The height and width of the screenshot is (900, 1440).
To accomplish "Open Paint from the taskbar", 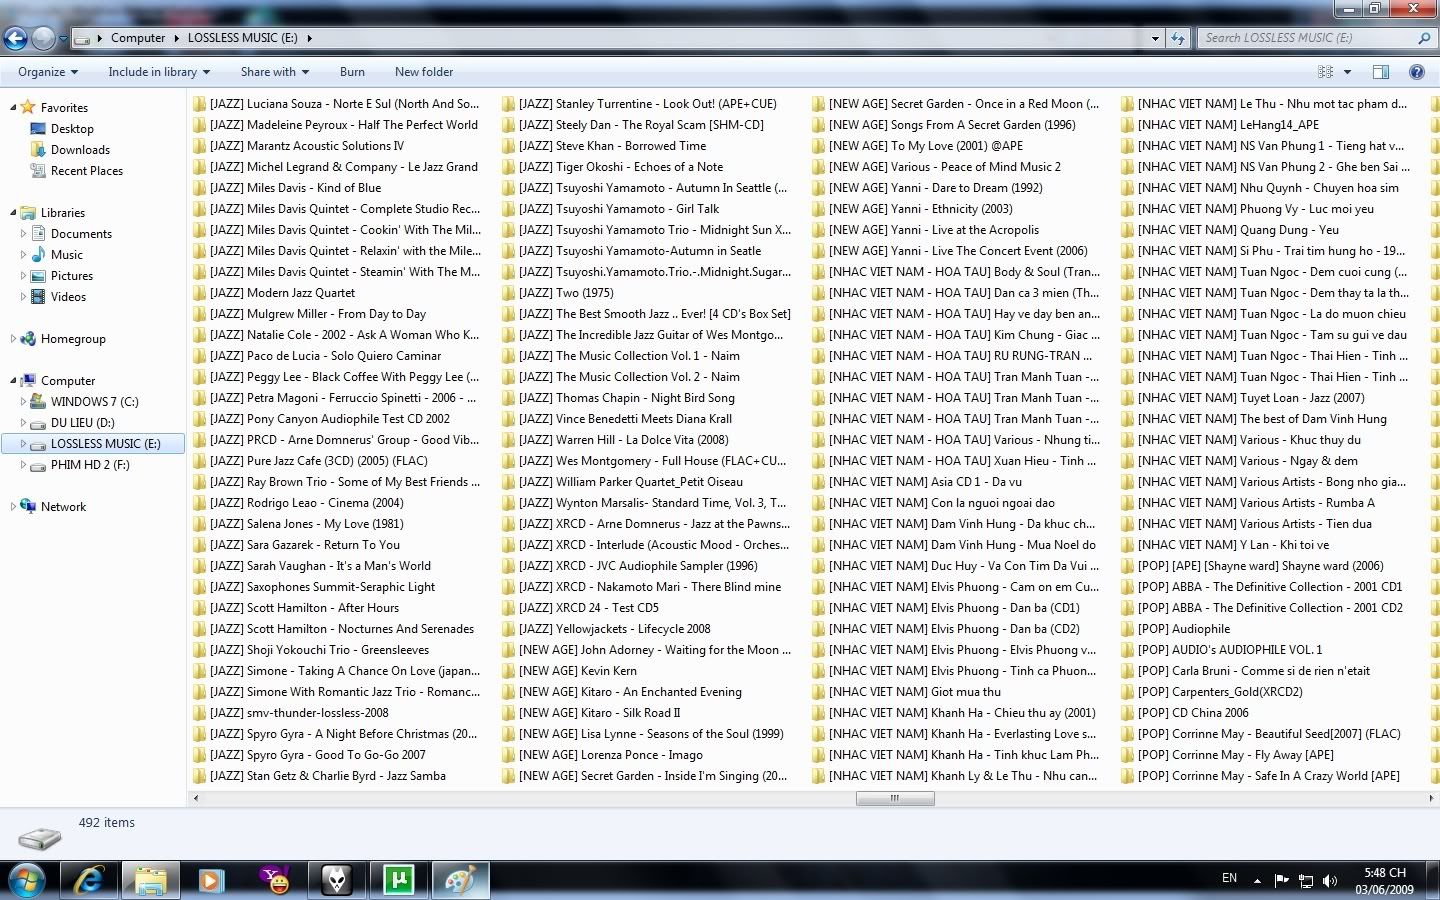I will click(x=460, y=880).
